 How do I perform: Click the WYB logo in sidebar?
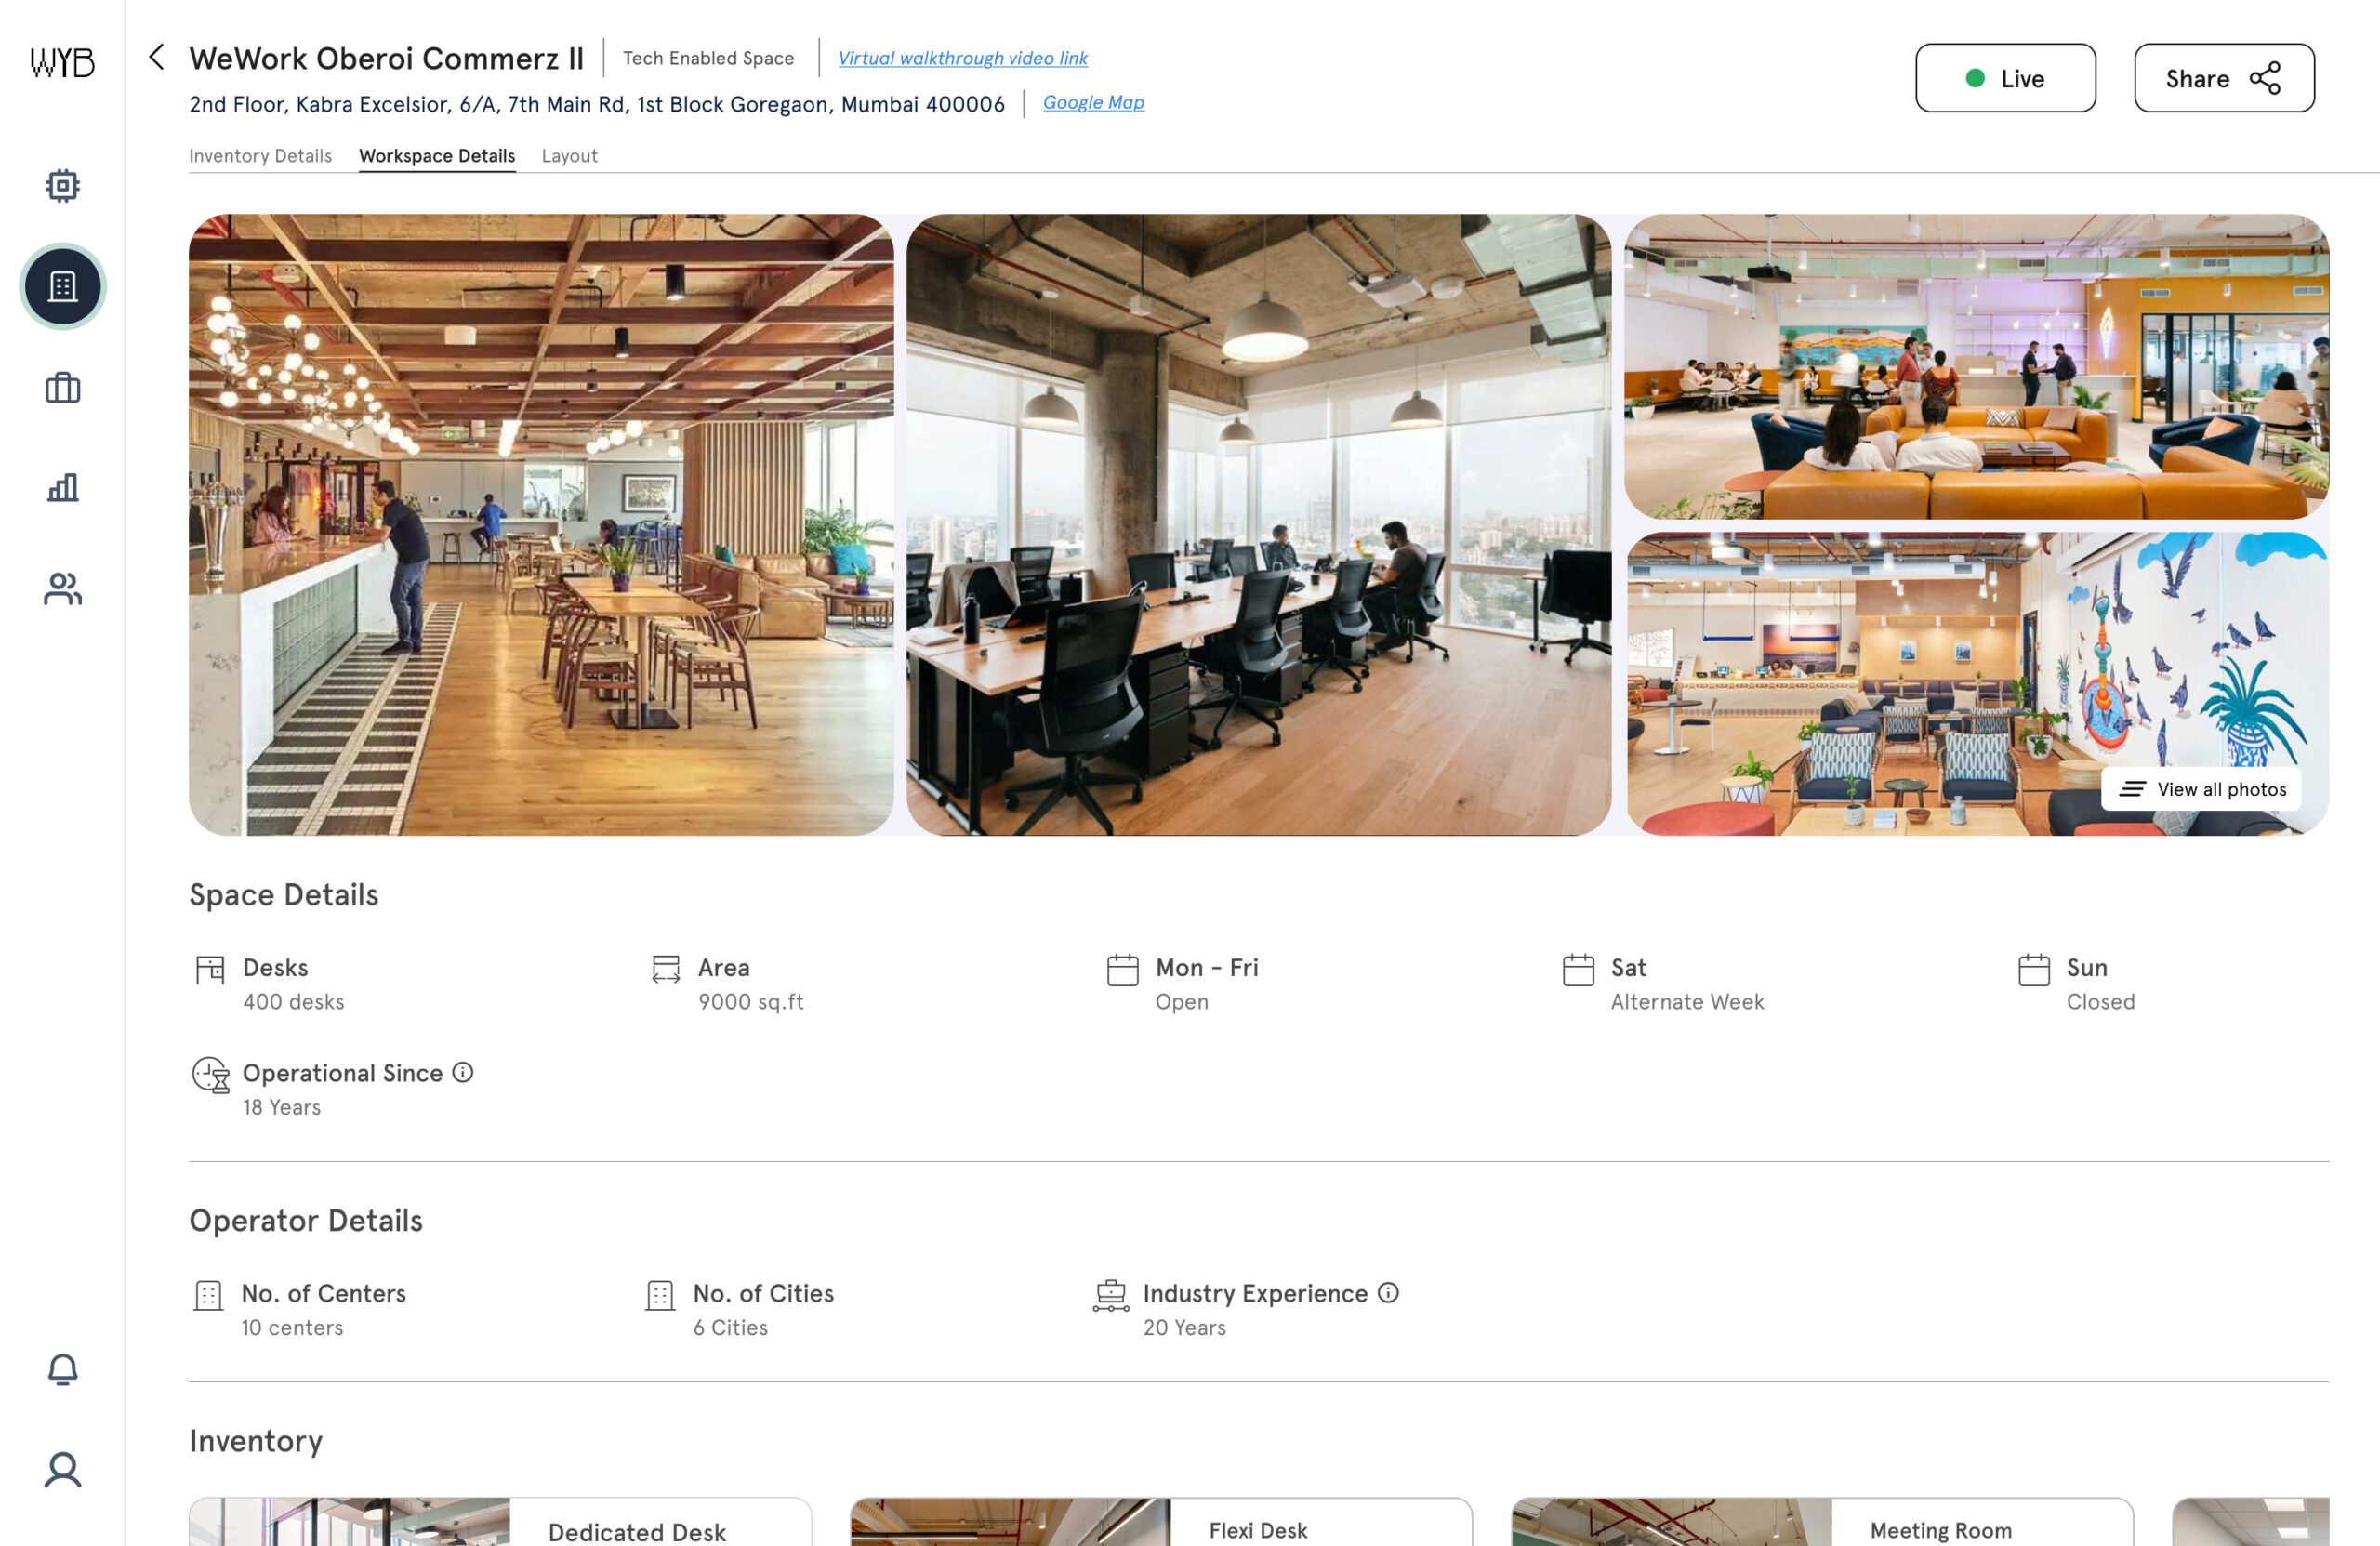62,62
